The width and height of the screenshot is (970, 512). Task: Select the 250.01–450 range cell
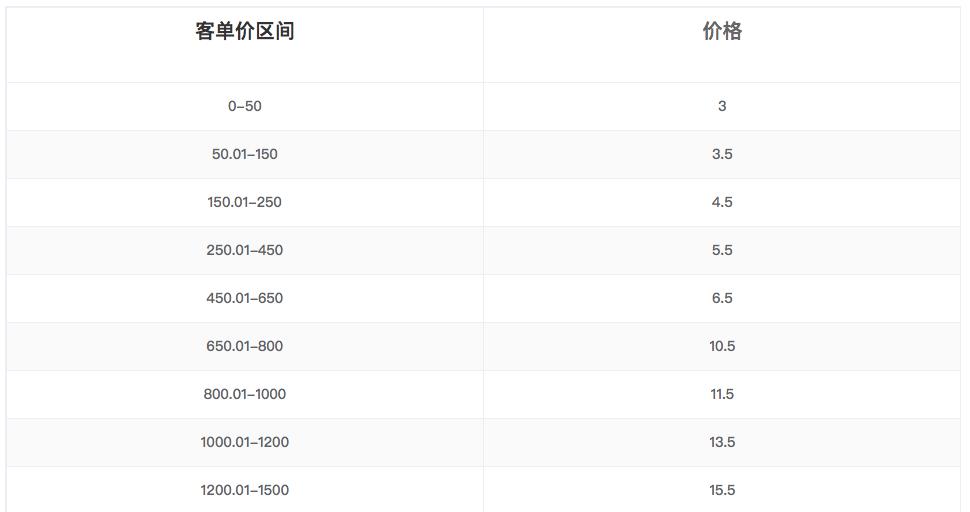click(245, 250)
